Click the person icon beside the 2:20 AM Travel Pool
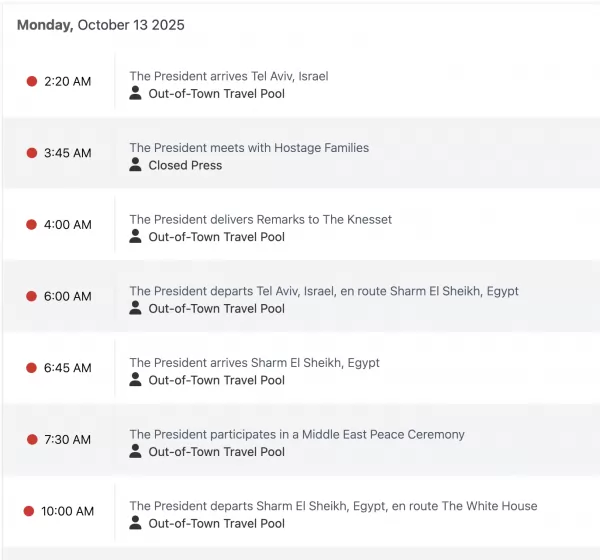Image resolution: width=600 pixels, height=560 pixels. (x=136, y=93)
